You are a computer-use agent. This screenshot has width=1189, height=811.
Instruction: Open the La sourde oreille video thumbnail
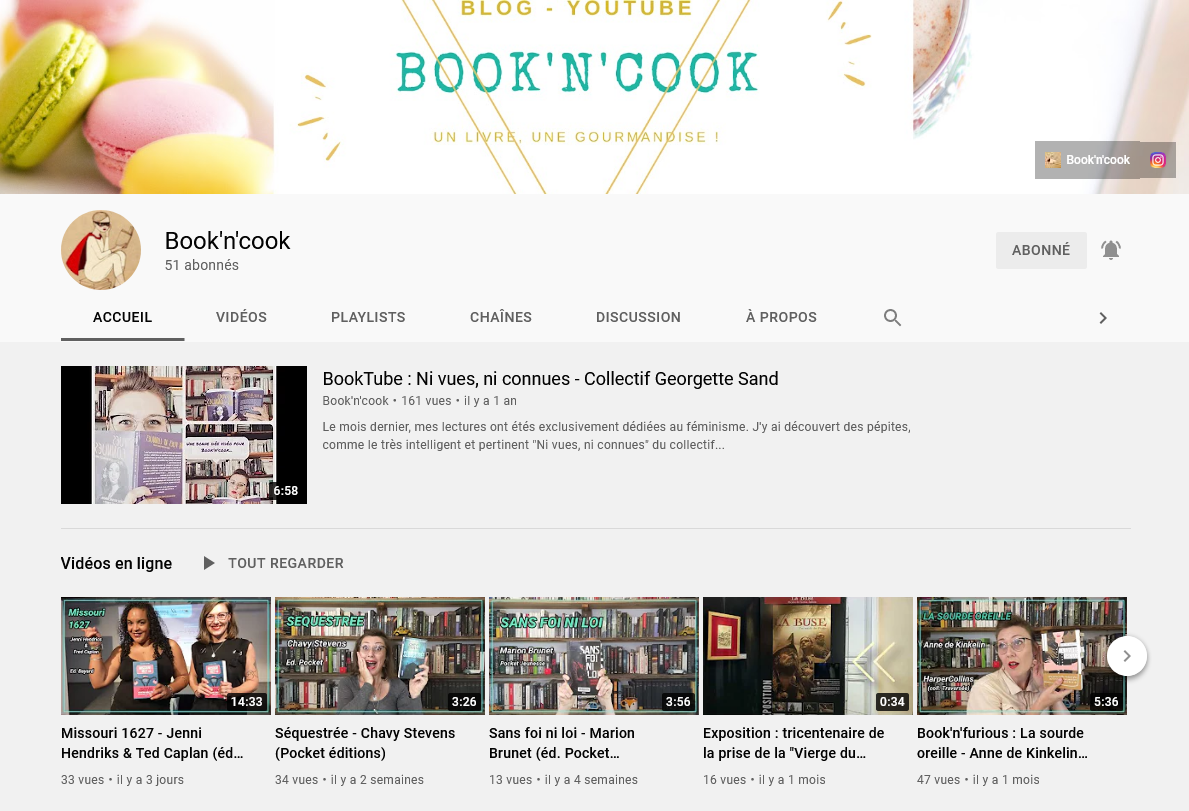pyautogui.click(x=1021, y=656)
